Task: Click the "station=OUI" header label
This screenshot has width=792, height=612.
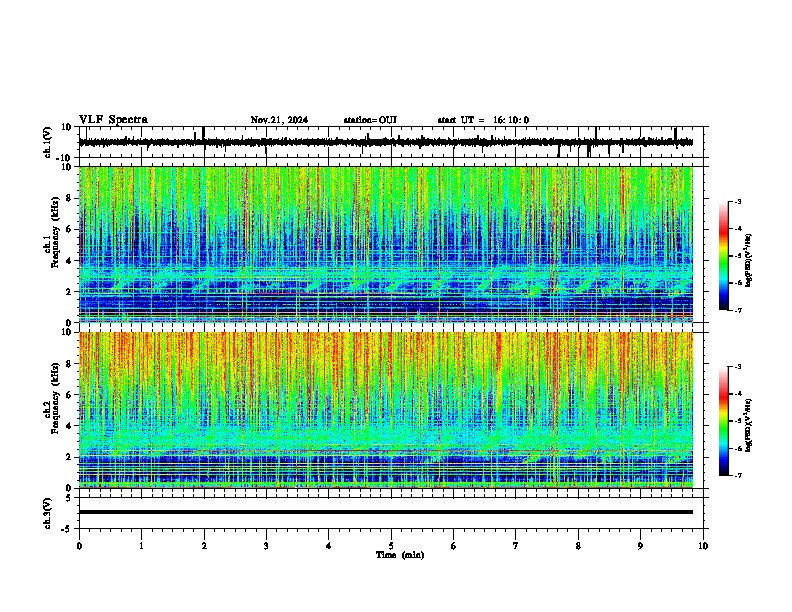Action: [x=370, y=120]
